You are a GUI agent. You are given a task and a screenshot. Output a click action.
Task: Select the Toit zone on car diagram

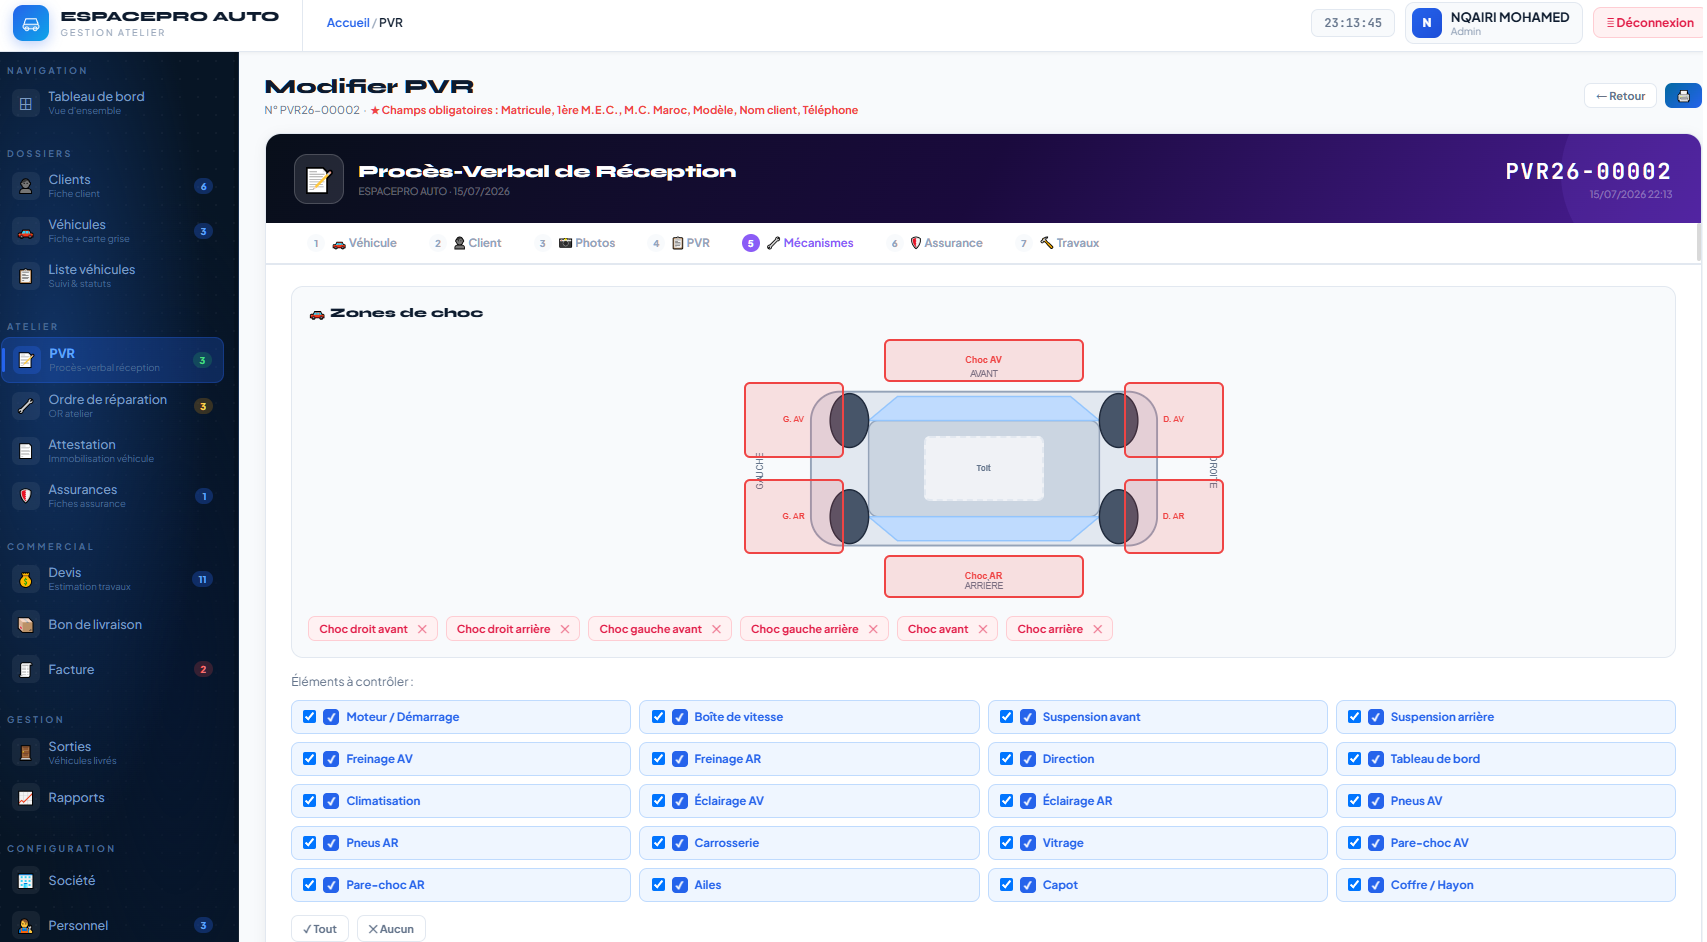coord(984,468)
